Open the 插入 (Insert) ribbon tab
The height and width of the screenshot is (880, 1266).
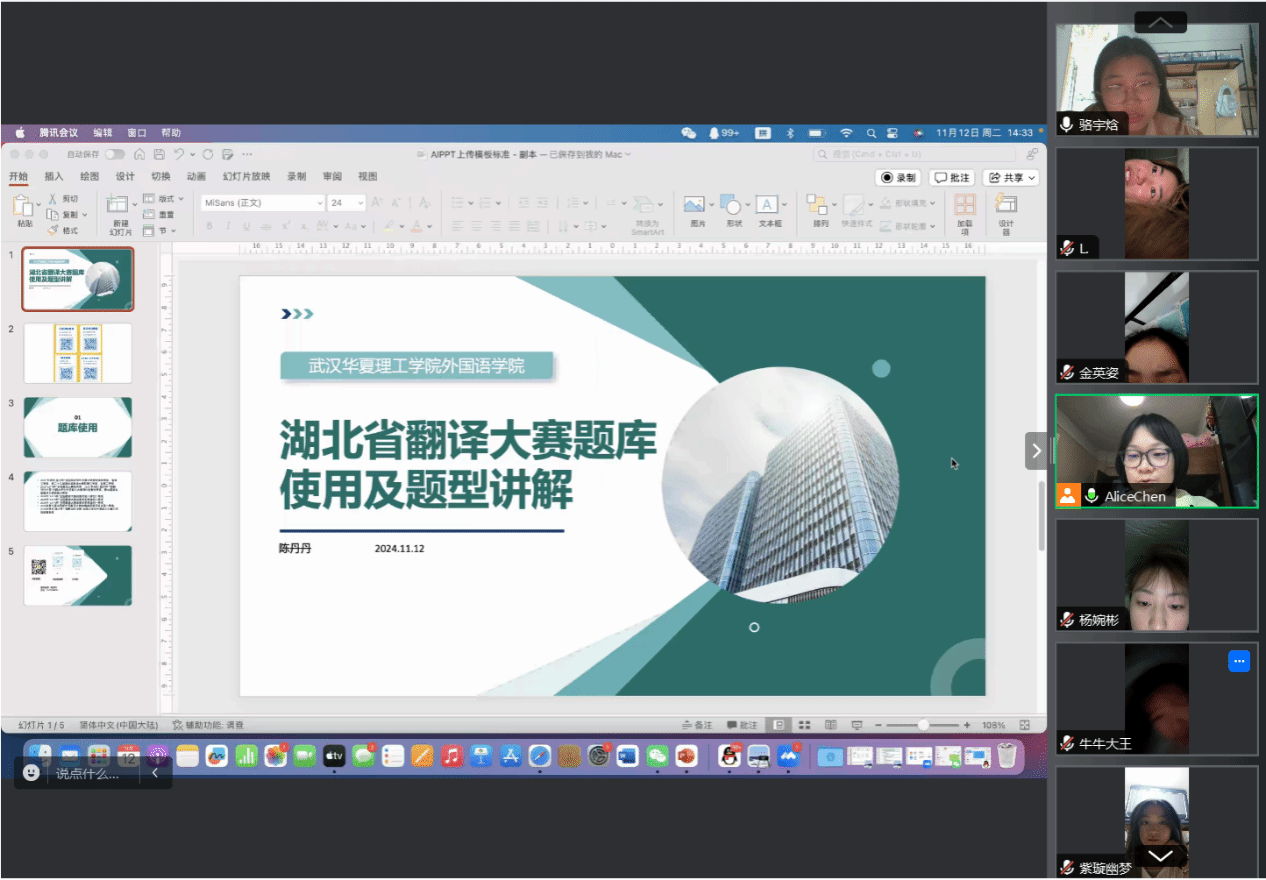click(53, 177)
